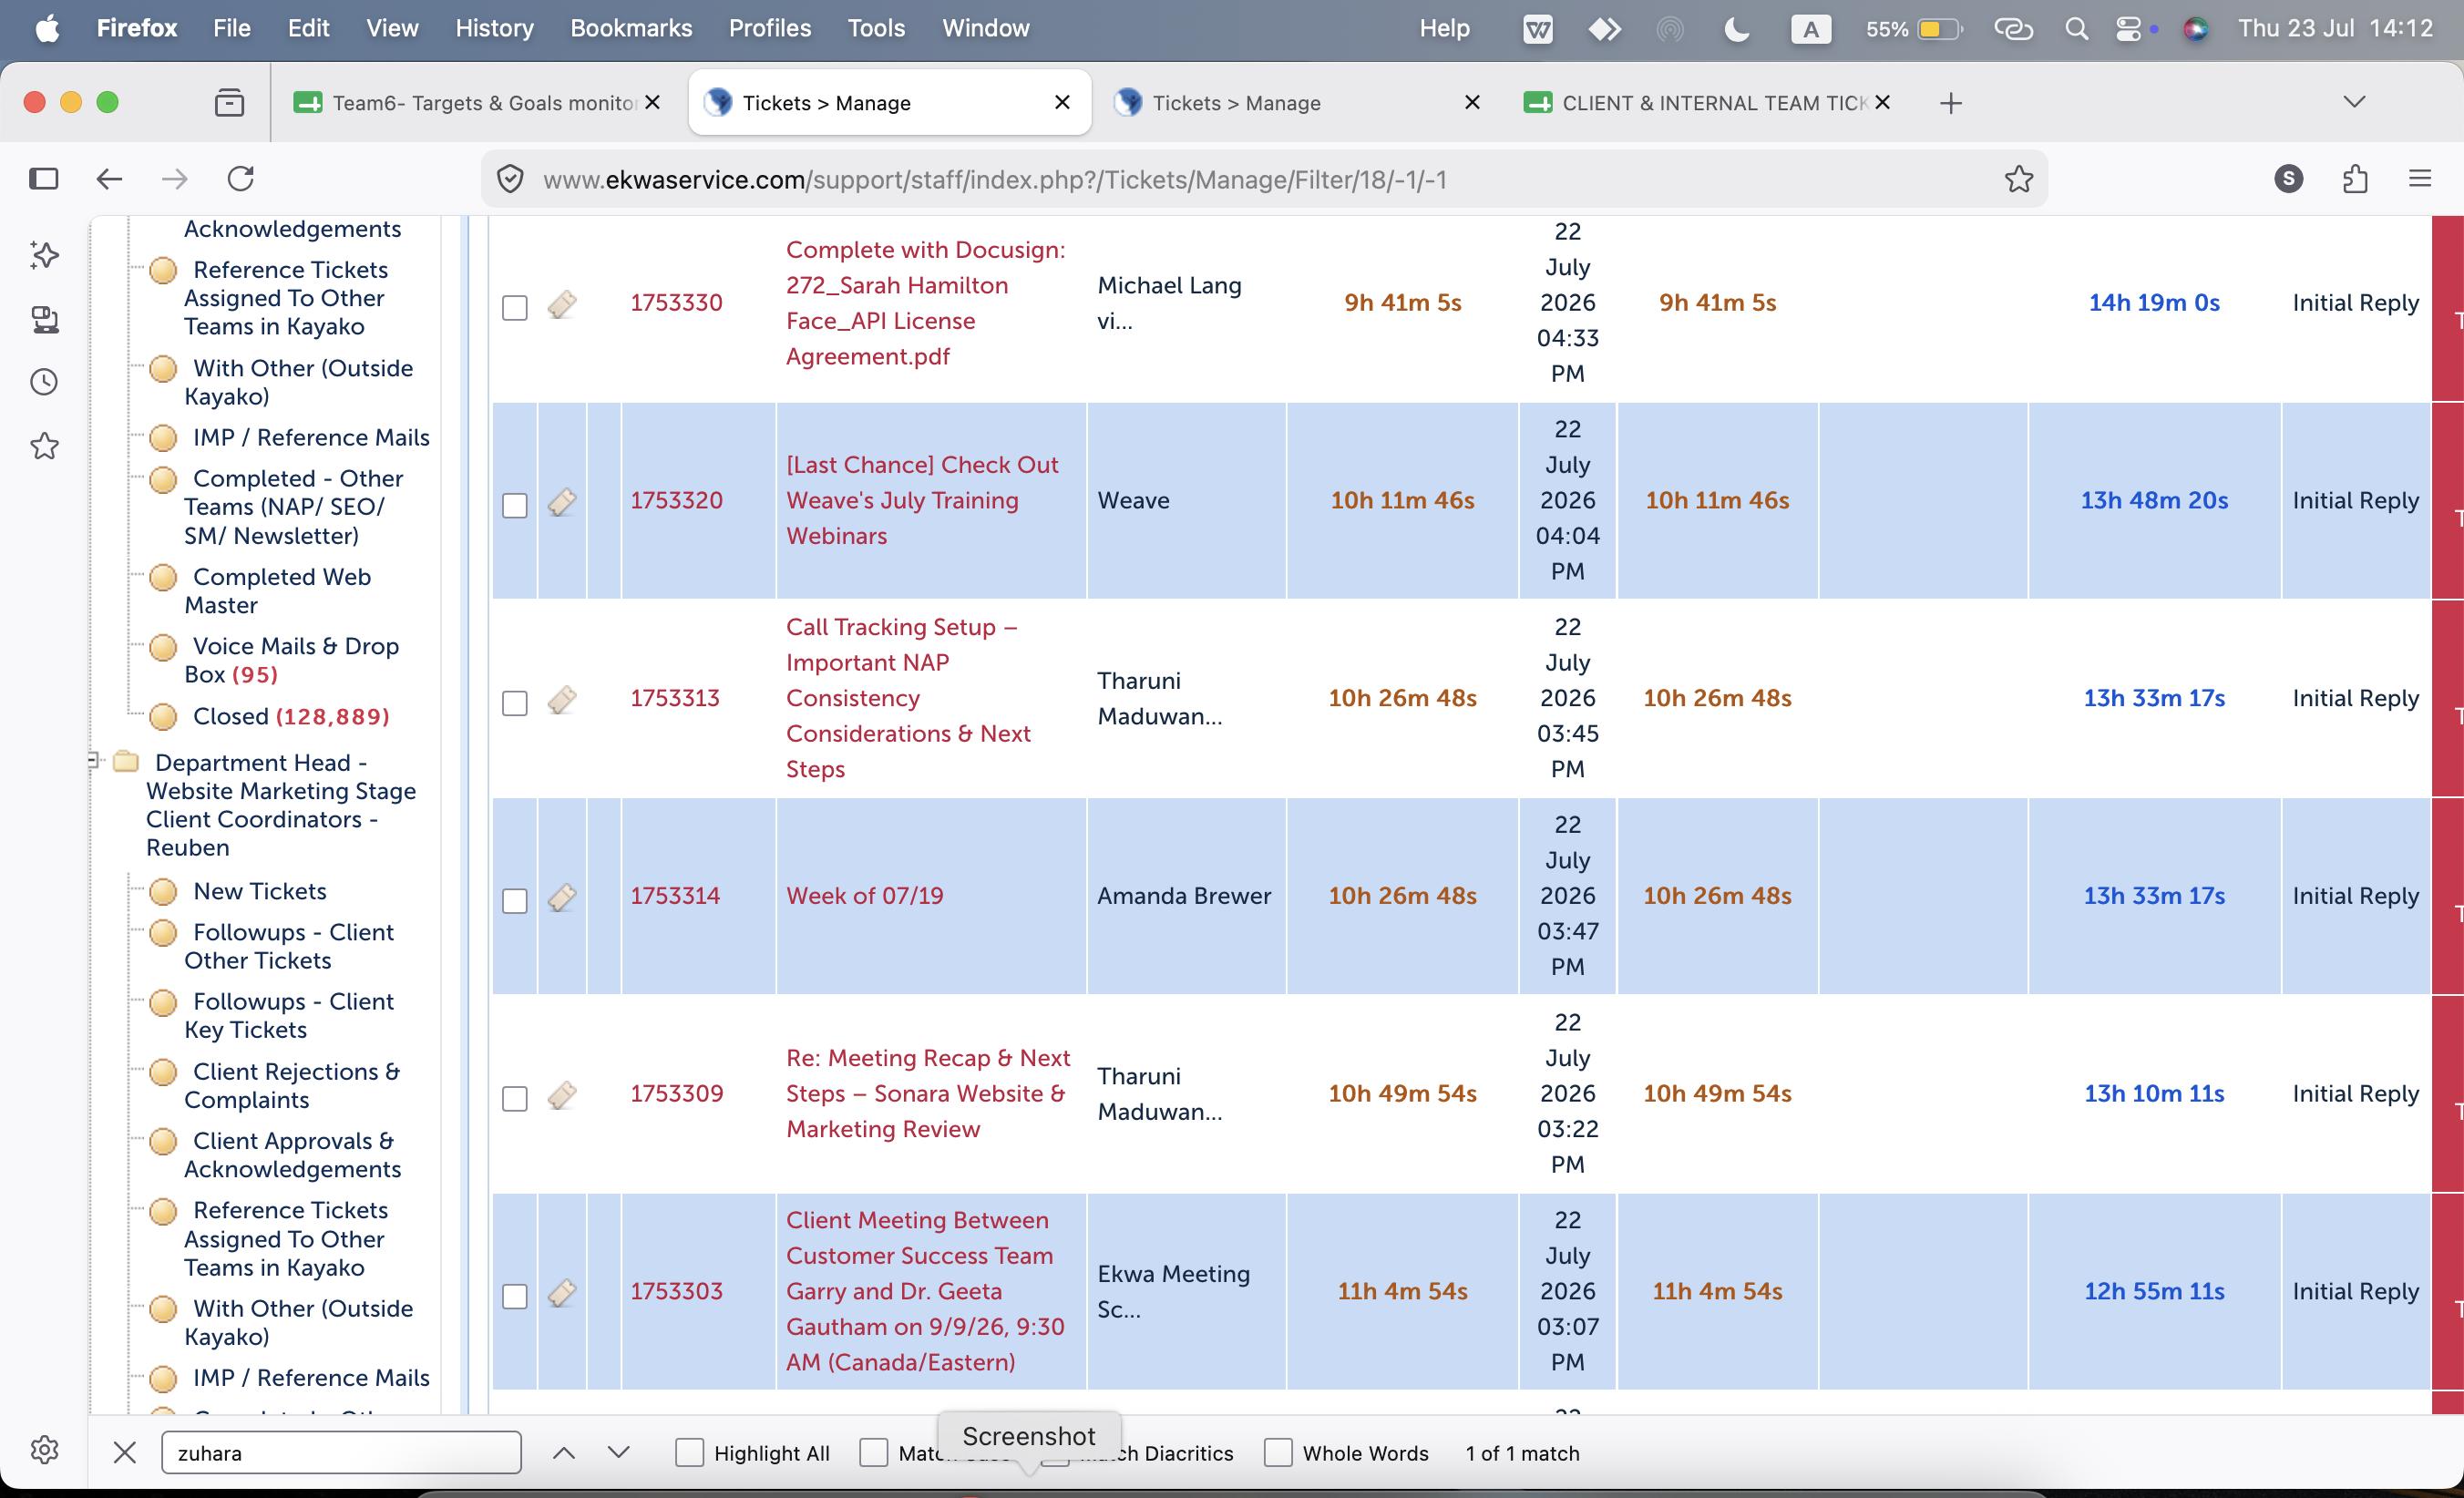
Task: Enable Match Case checkbox in find bar
Action: click(874, 1452)
